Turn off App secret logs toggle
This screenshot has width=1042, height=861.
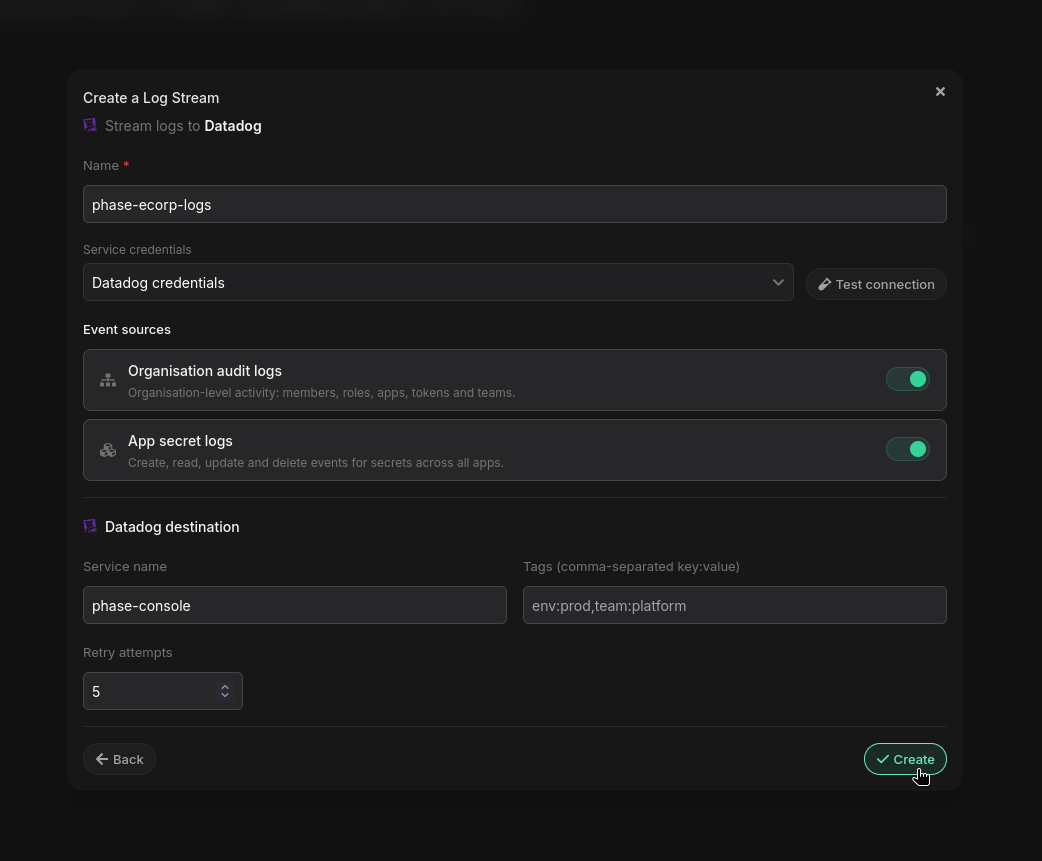[908, 449]
